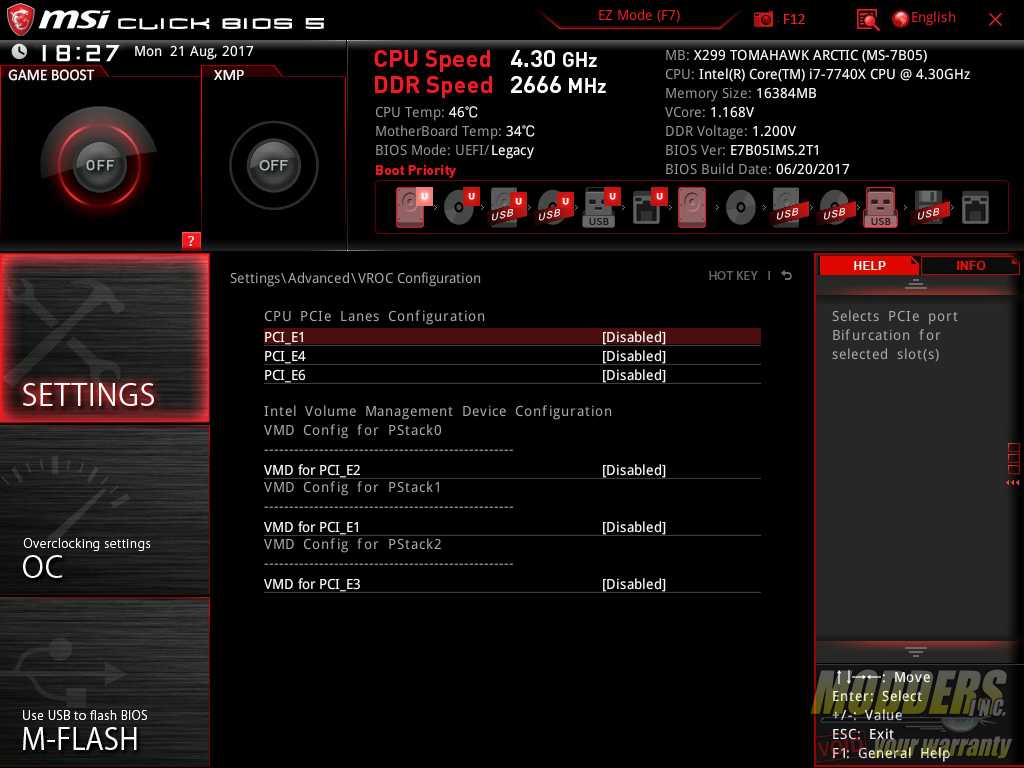This screenshot has width=1024, height=768.
Task: Switch to the HELP tab
Action: [869, 265]
